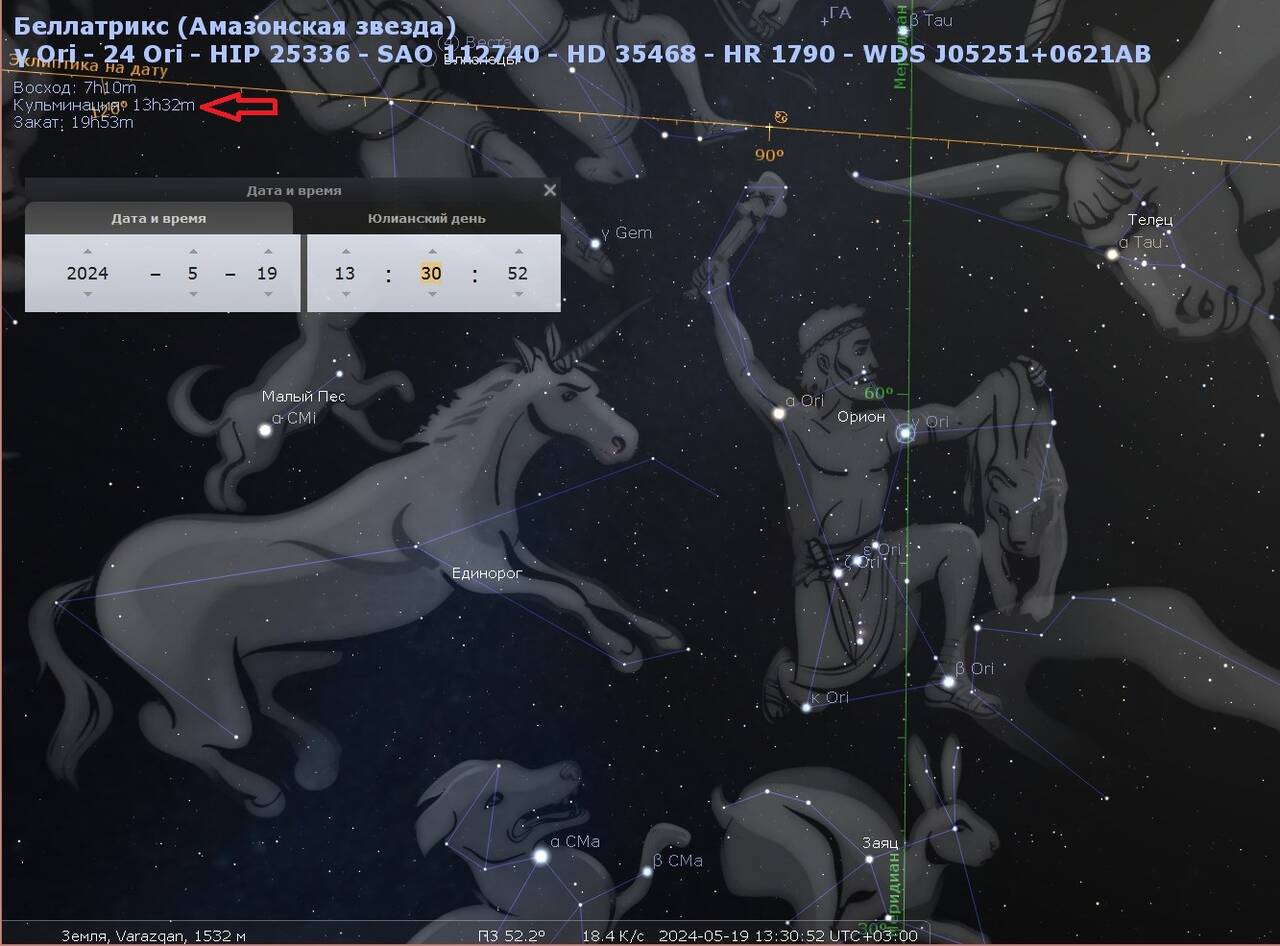
Task: Click the Телец constellation label
Action: [x=1150, y=220]
